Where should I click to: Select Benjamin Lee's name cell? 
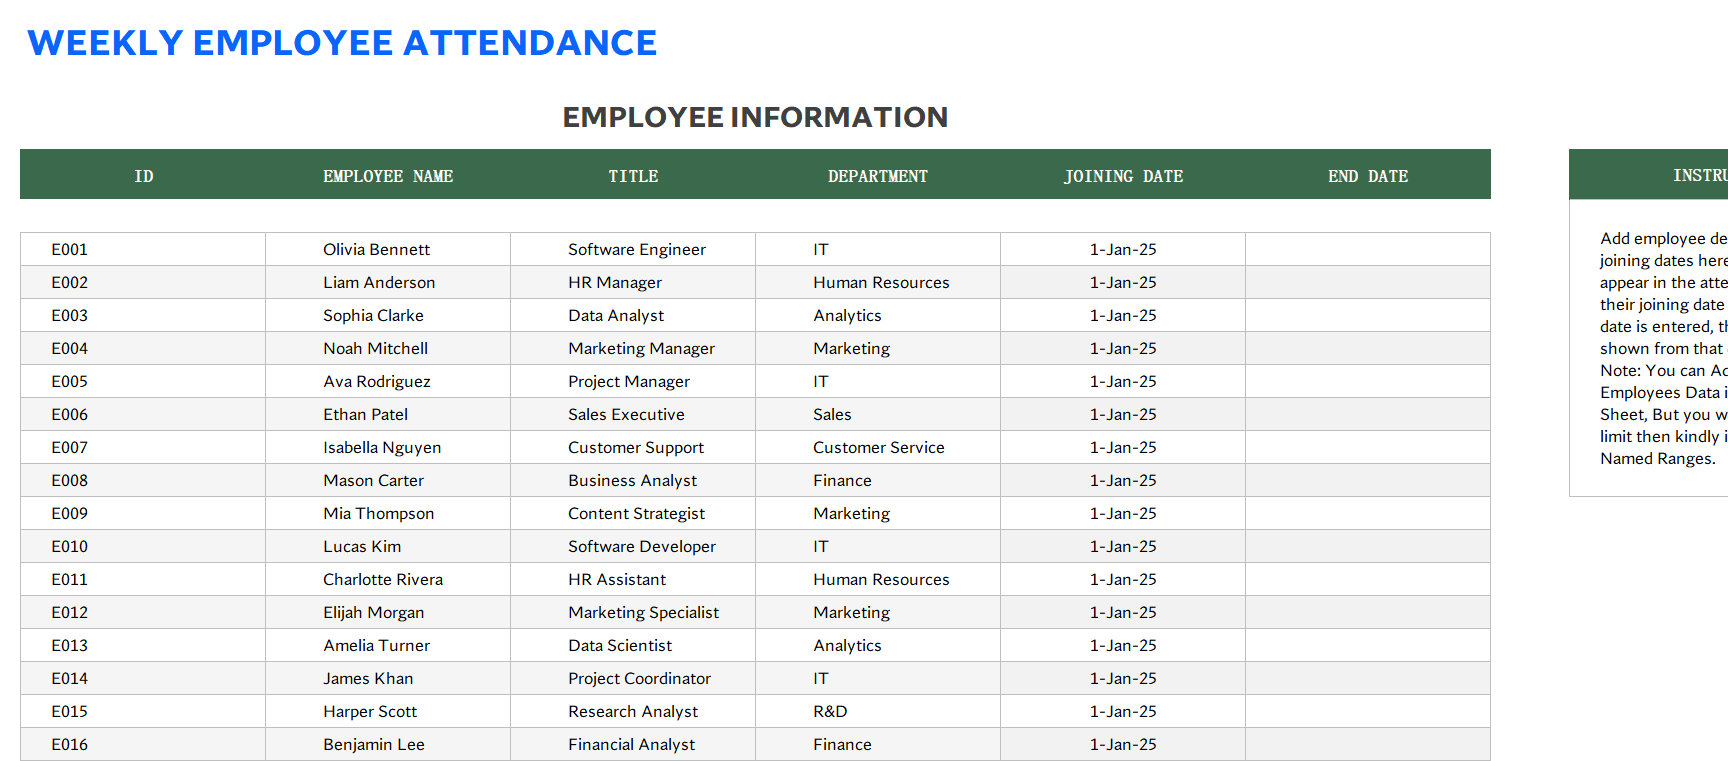point(388,744)
